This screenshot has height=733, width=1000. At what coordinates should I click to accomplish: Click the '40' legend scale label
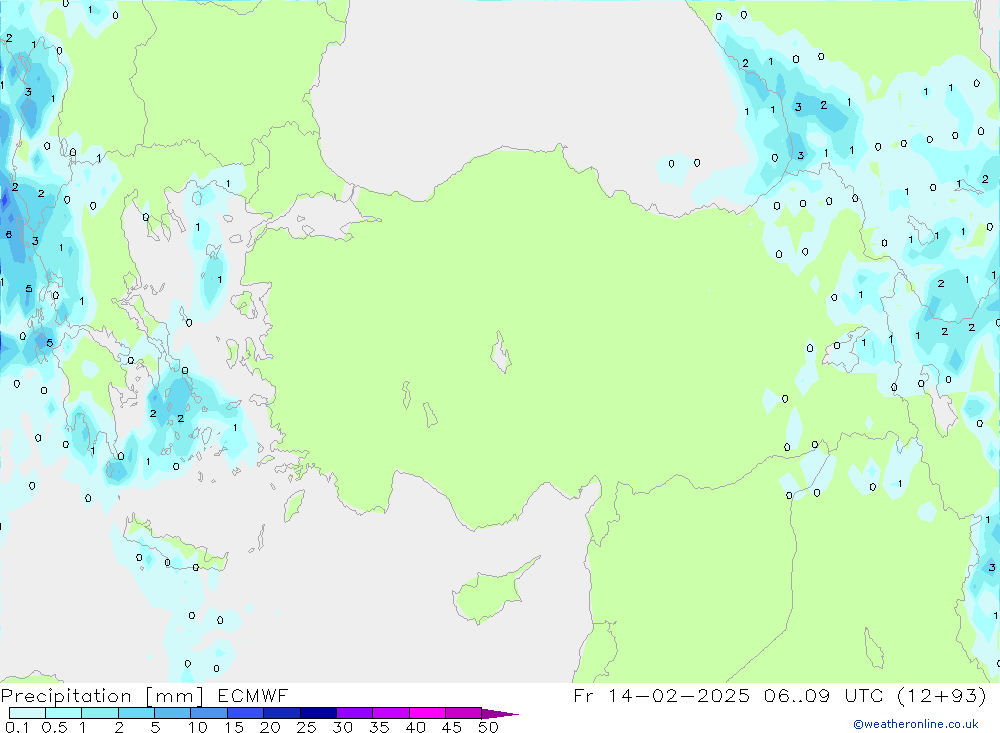tap(416, 727)
